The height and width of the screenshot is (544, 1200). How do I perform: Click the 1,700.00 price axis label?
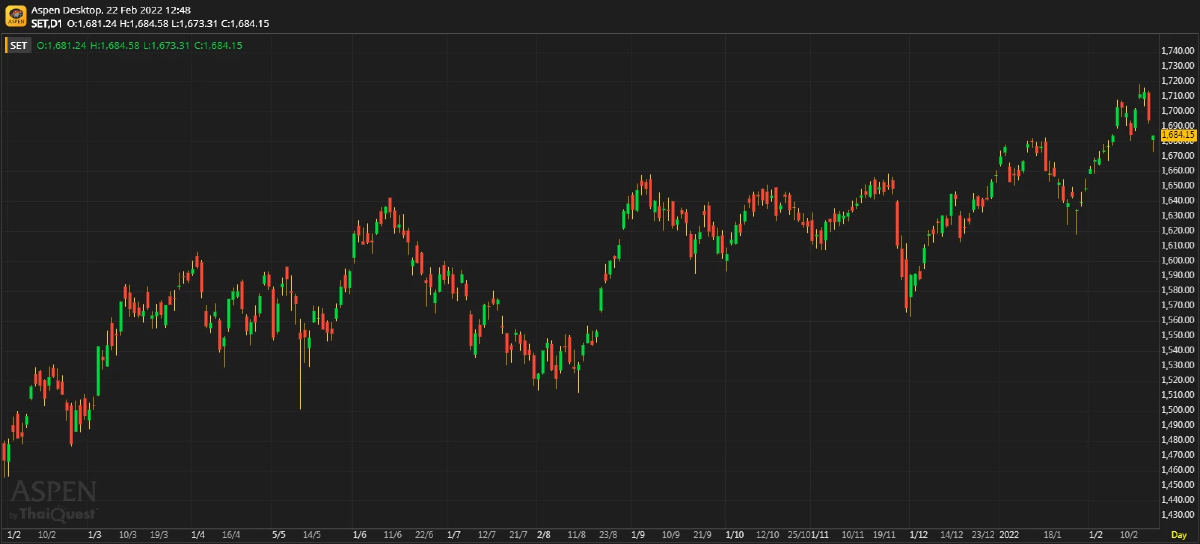pos(1179,111)
